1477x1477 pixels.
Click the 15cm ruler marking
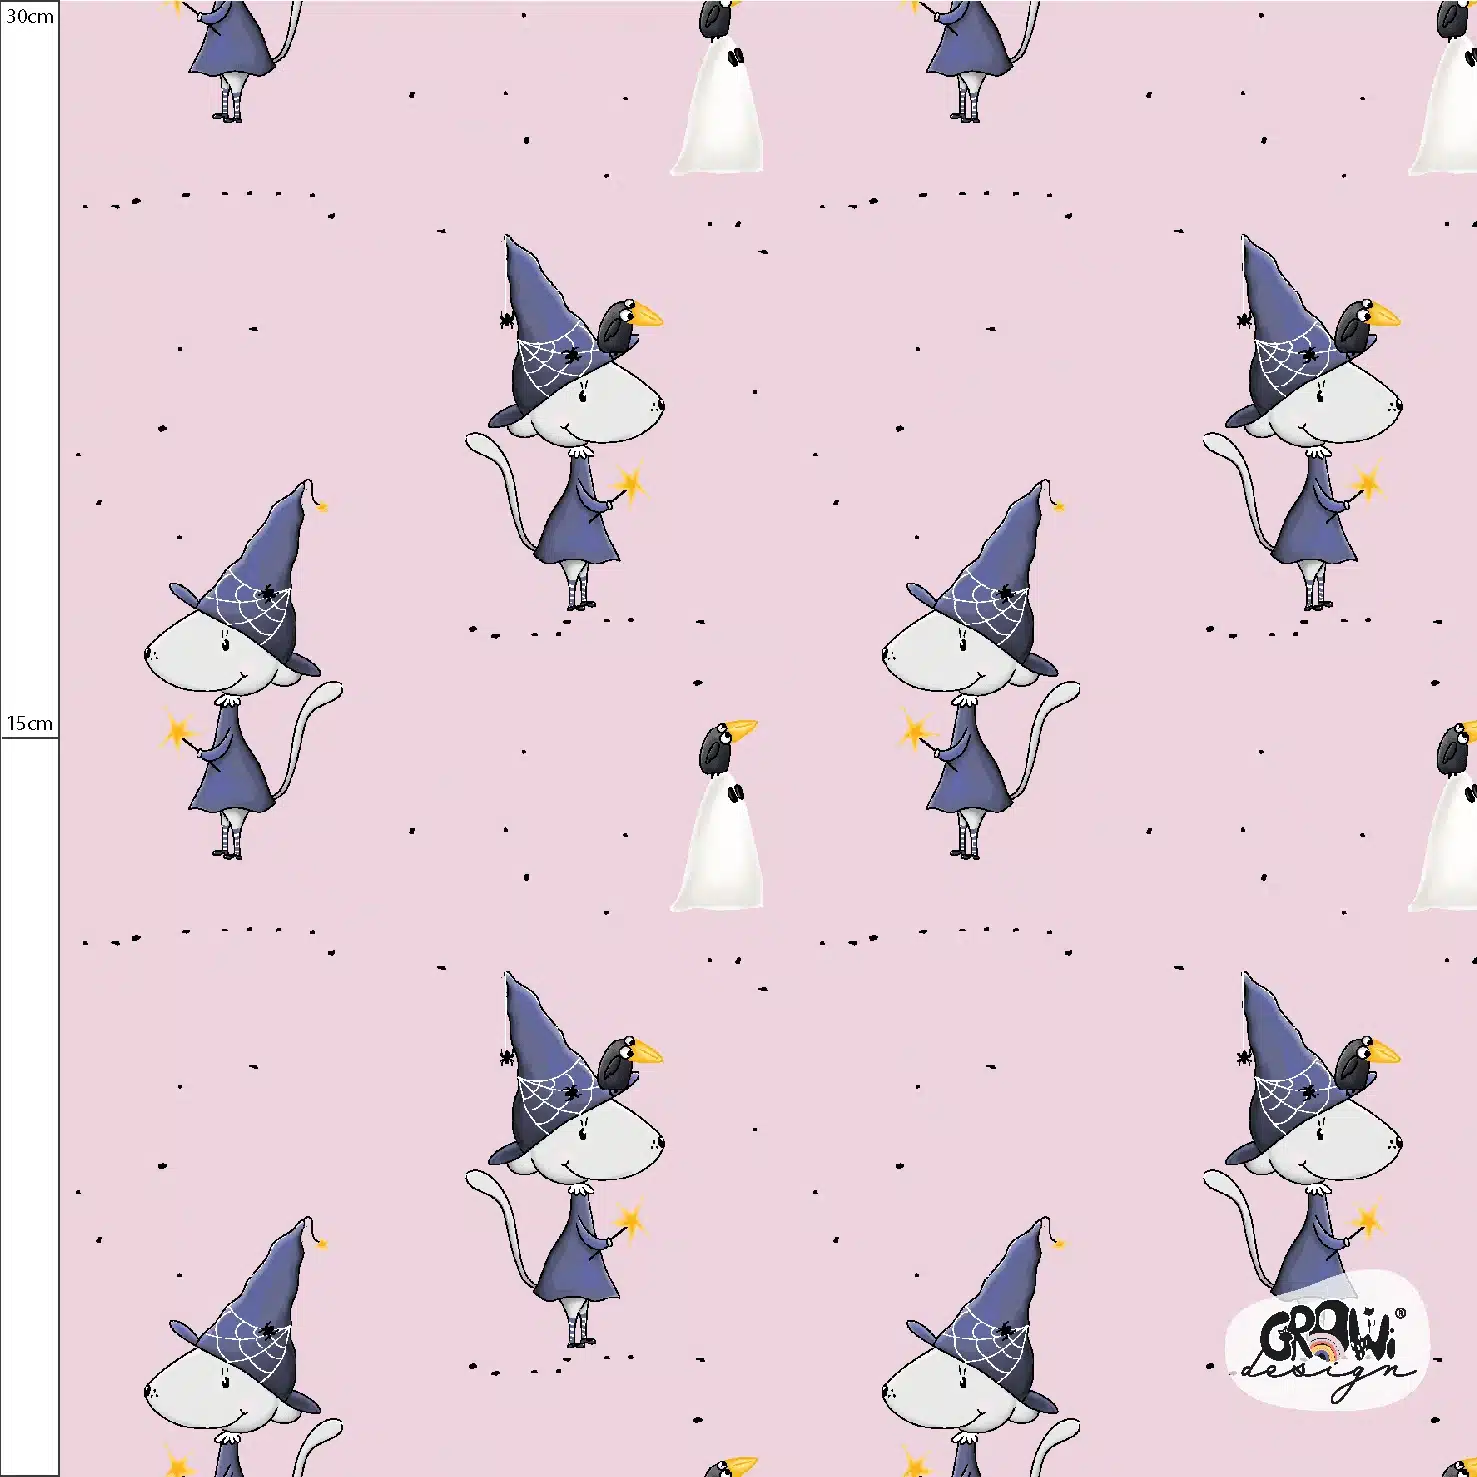pyautogui.click(x=30, y=723)
